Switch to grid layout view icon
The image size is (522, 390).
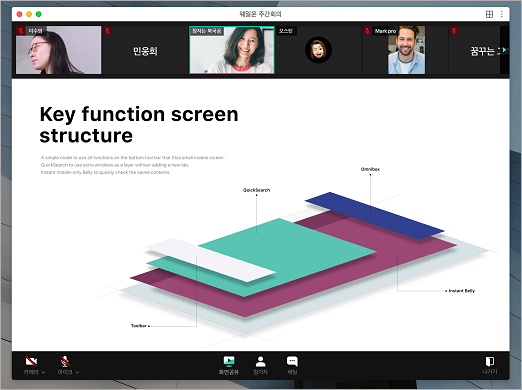pos(489,14)
